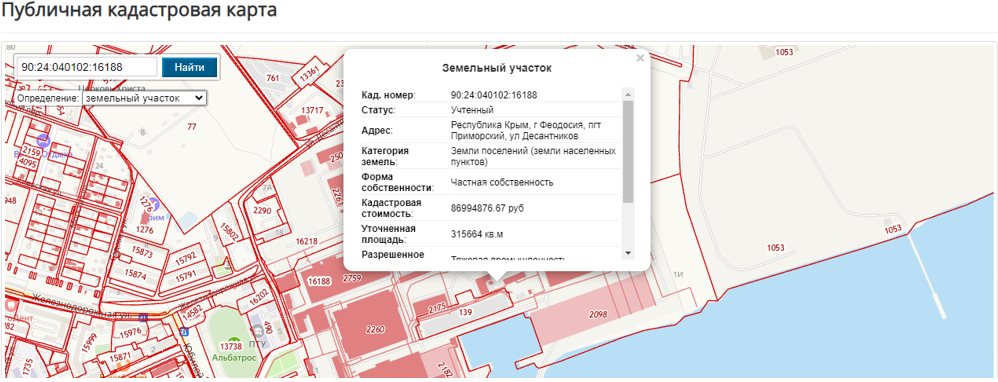The image size is (998, 382).
Task: Click the popup scrollbar up arrow
Action: 629,95
